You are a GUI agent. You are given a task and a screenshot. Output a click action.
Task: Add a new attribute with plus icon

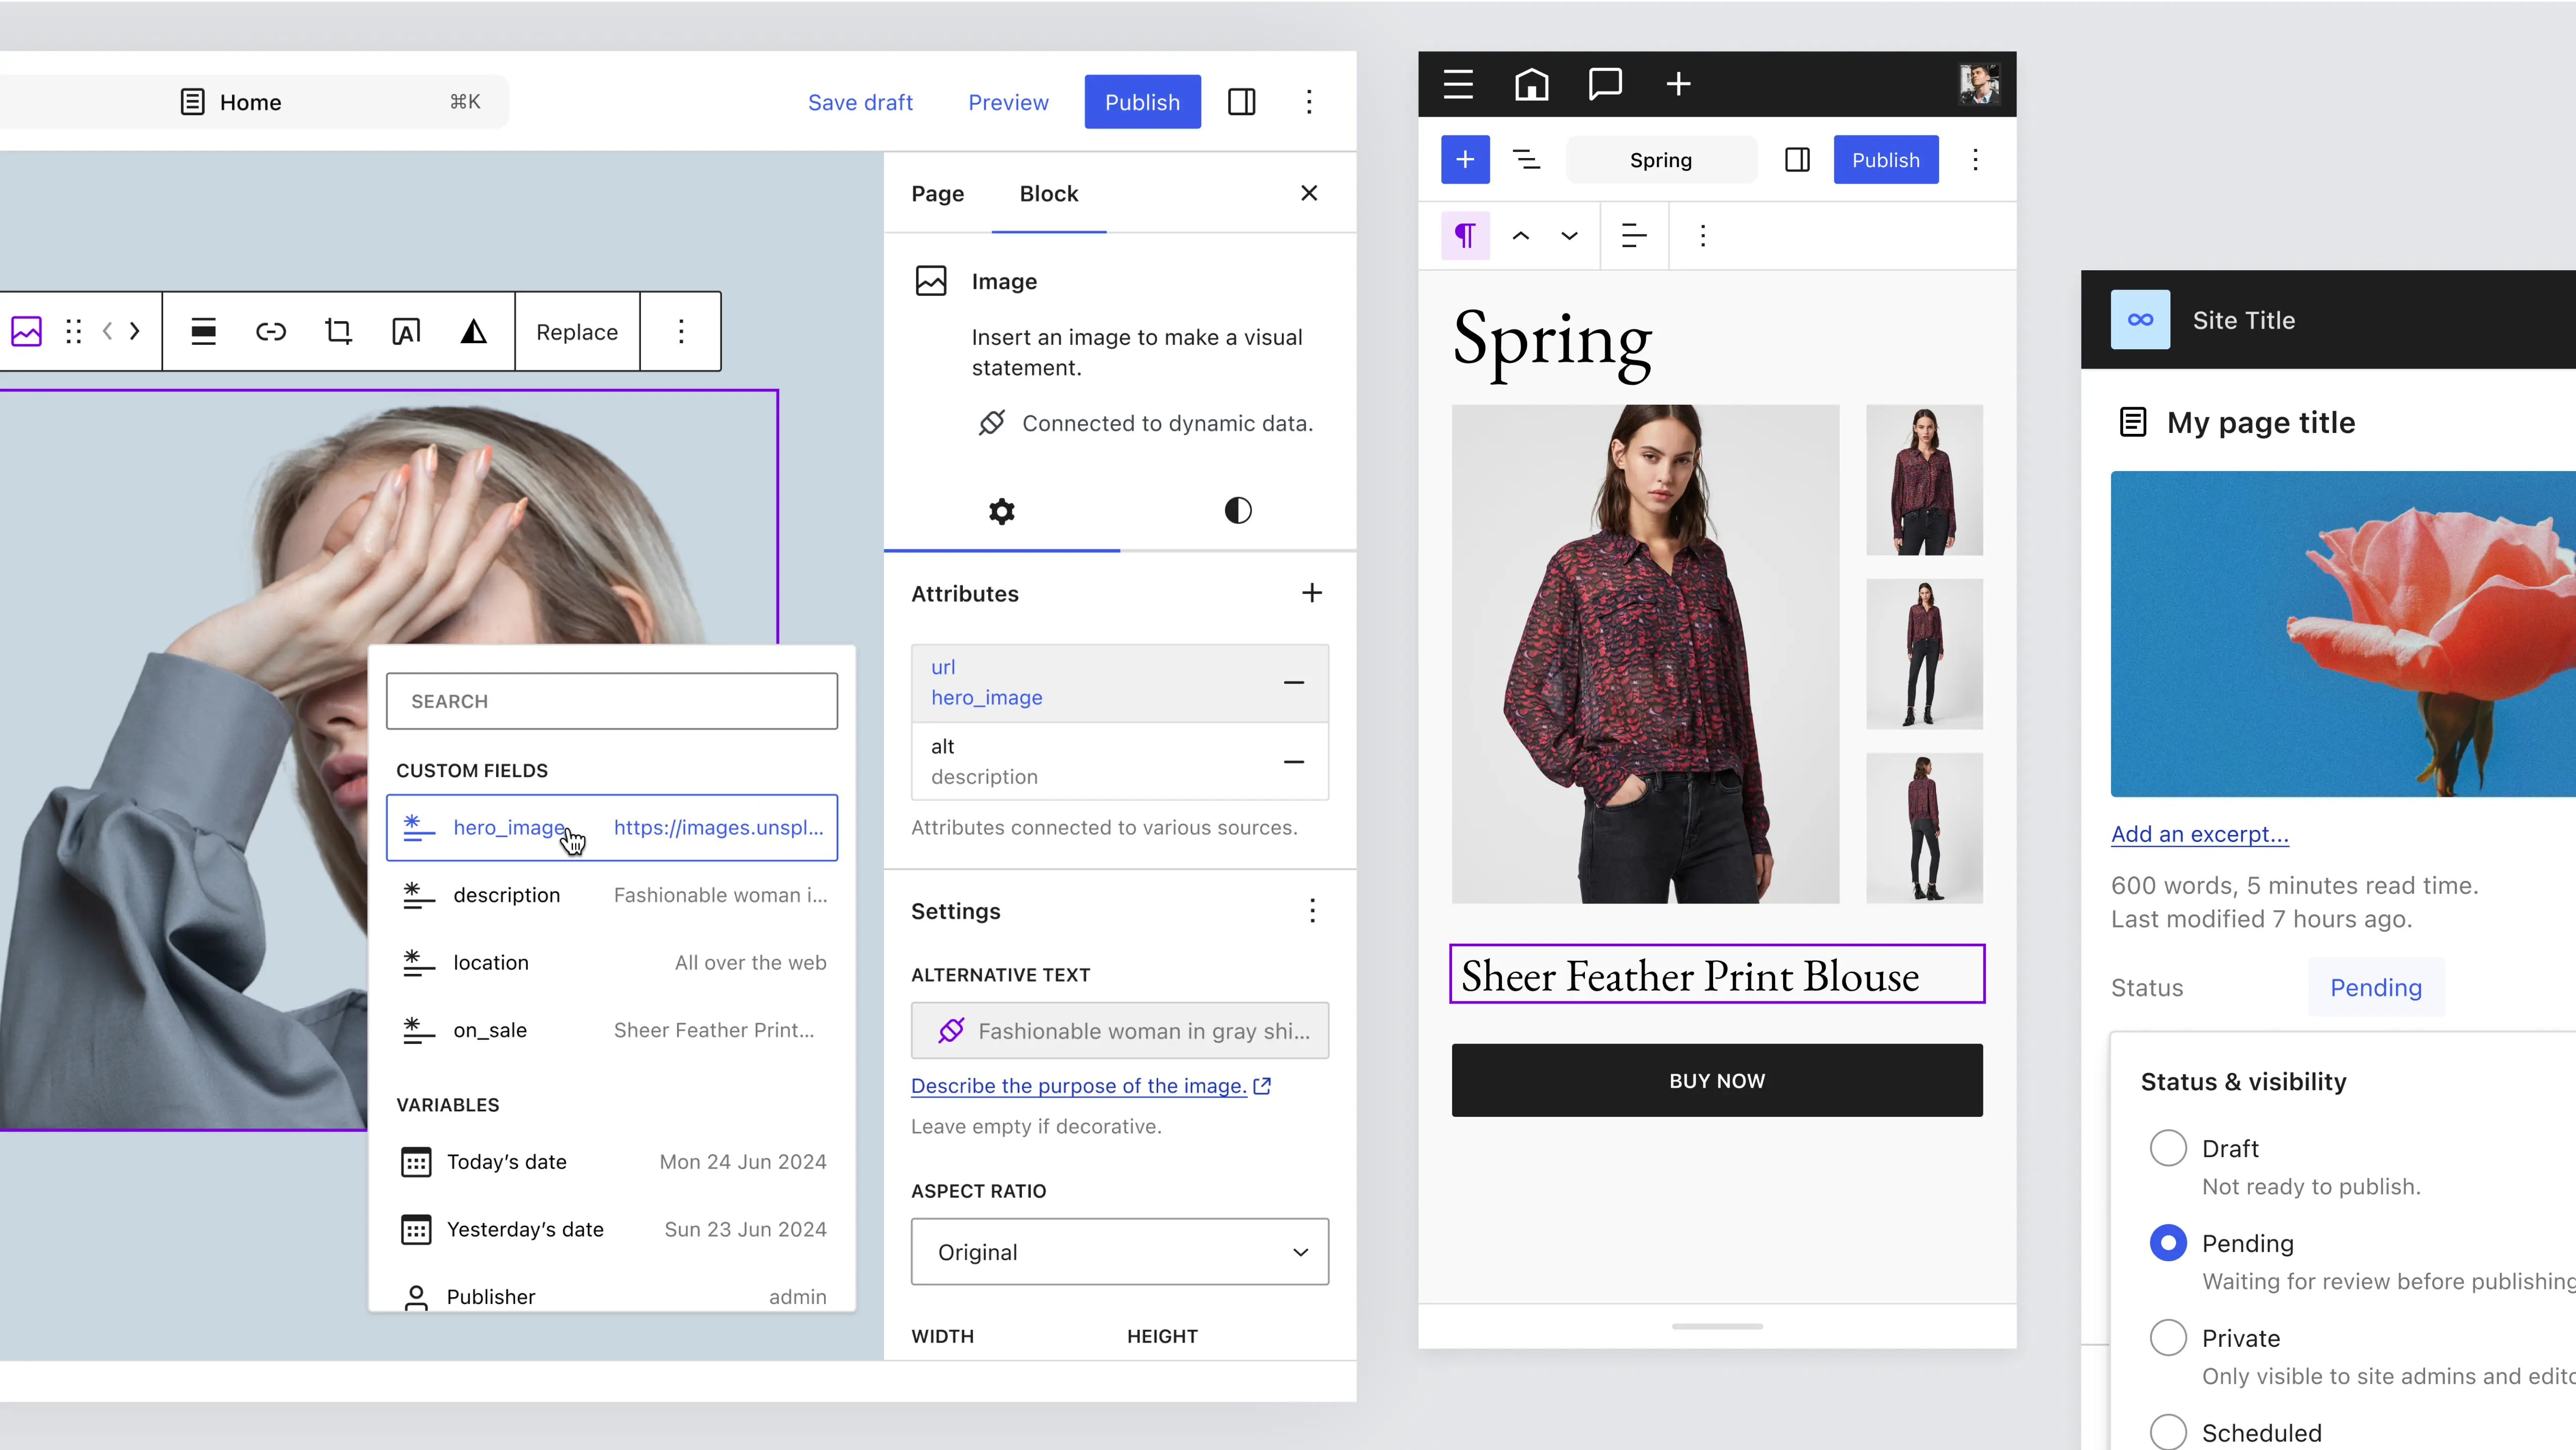[1311, 593]
